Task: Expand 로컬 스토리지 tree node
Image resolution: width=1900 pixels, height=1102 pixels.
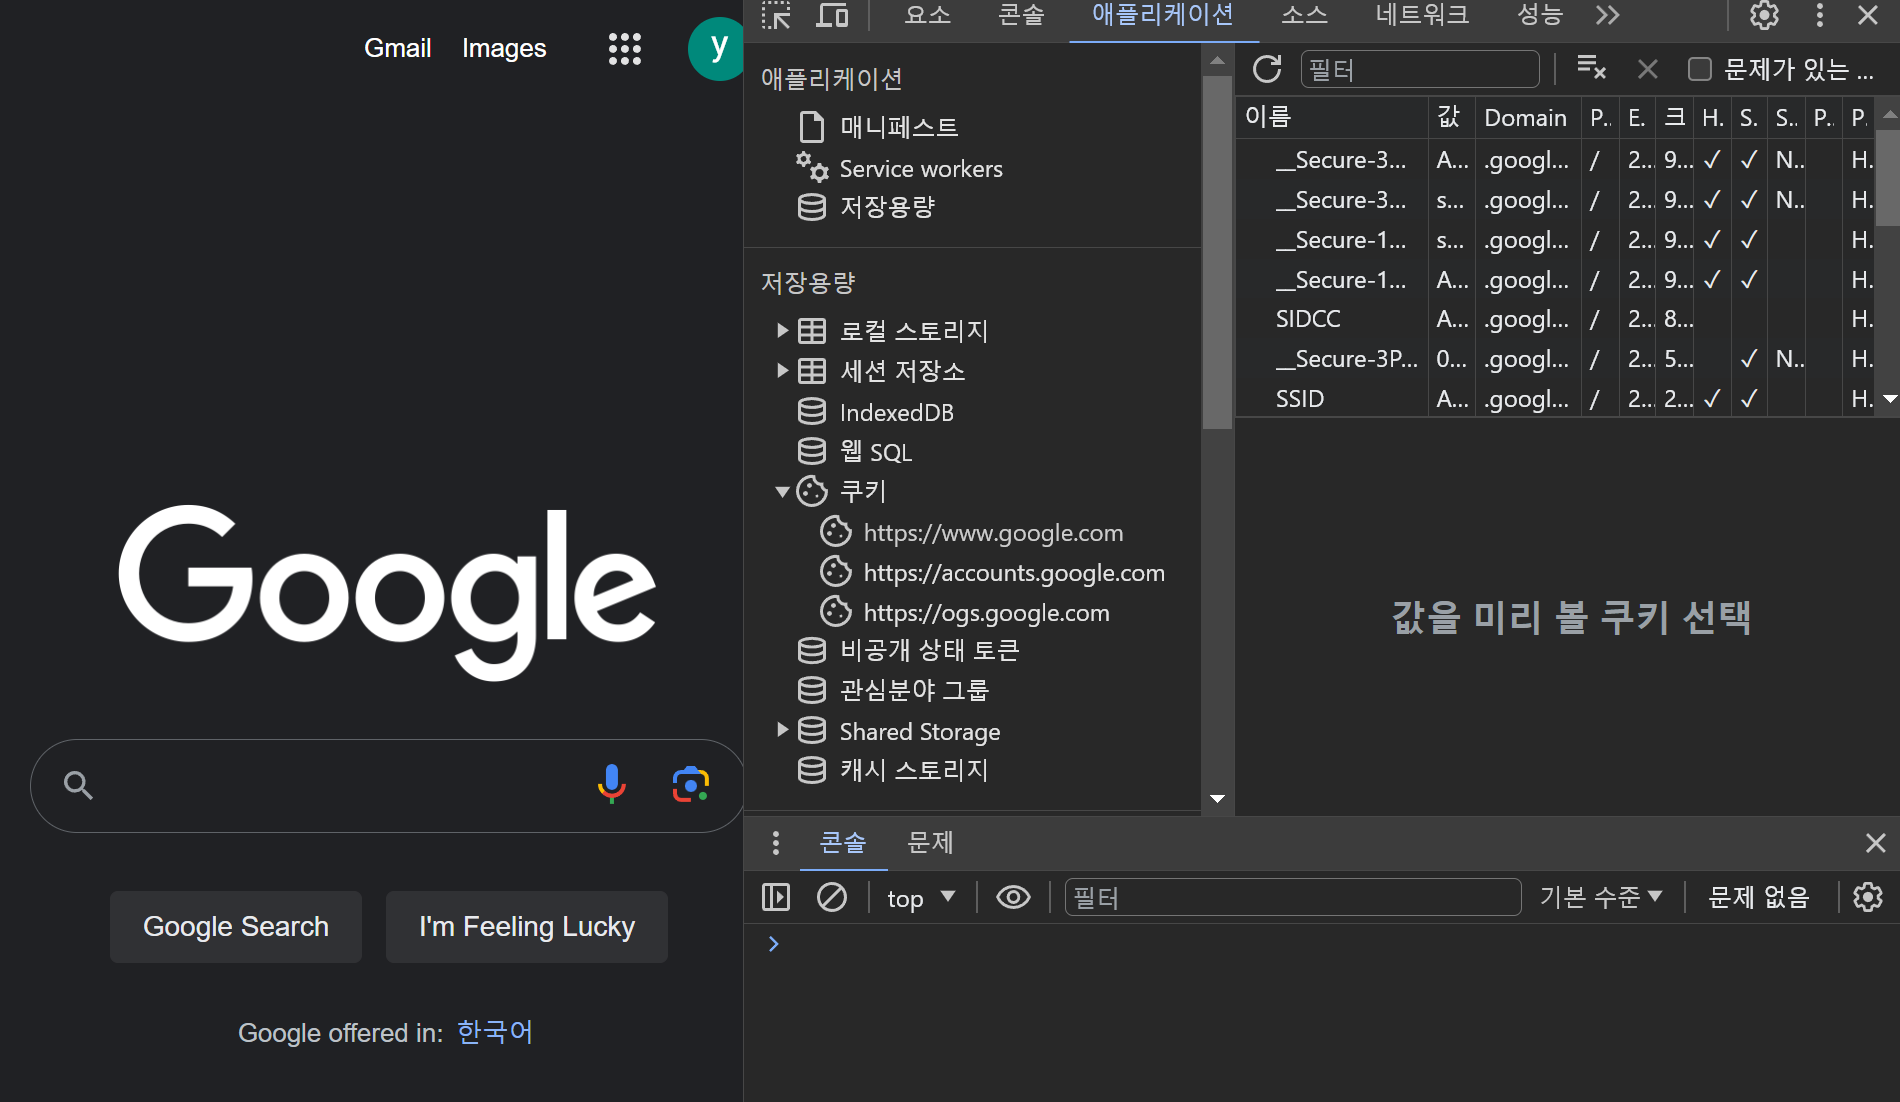Action: coord(783,330)
